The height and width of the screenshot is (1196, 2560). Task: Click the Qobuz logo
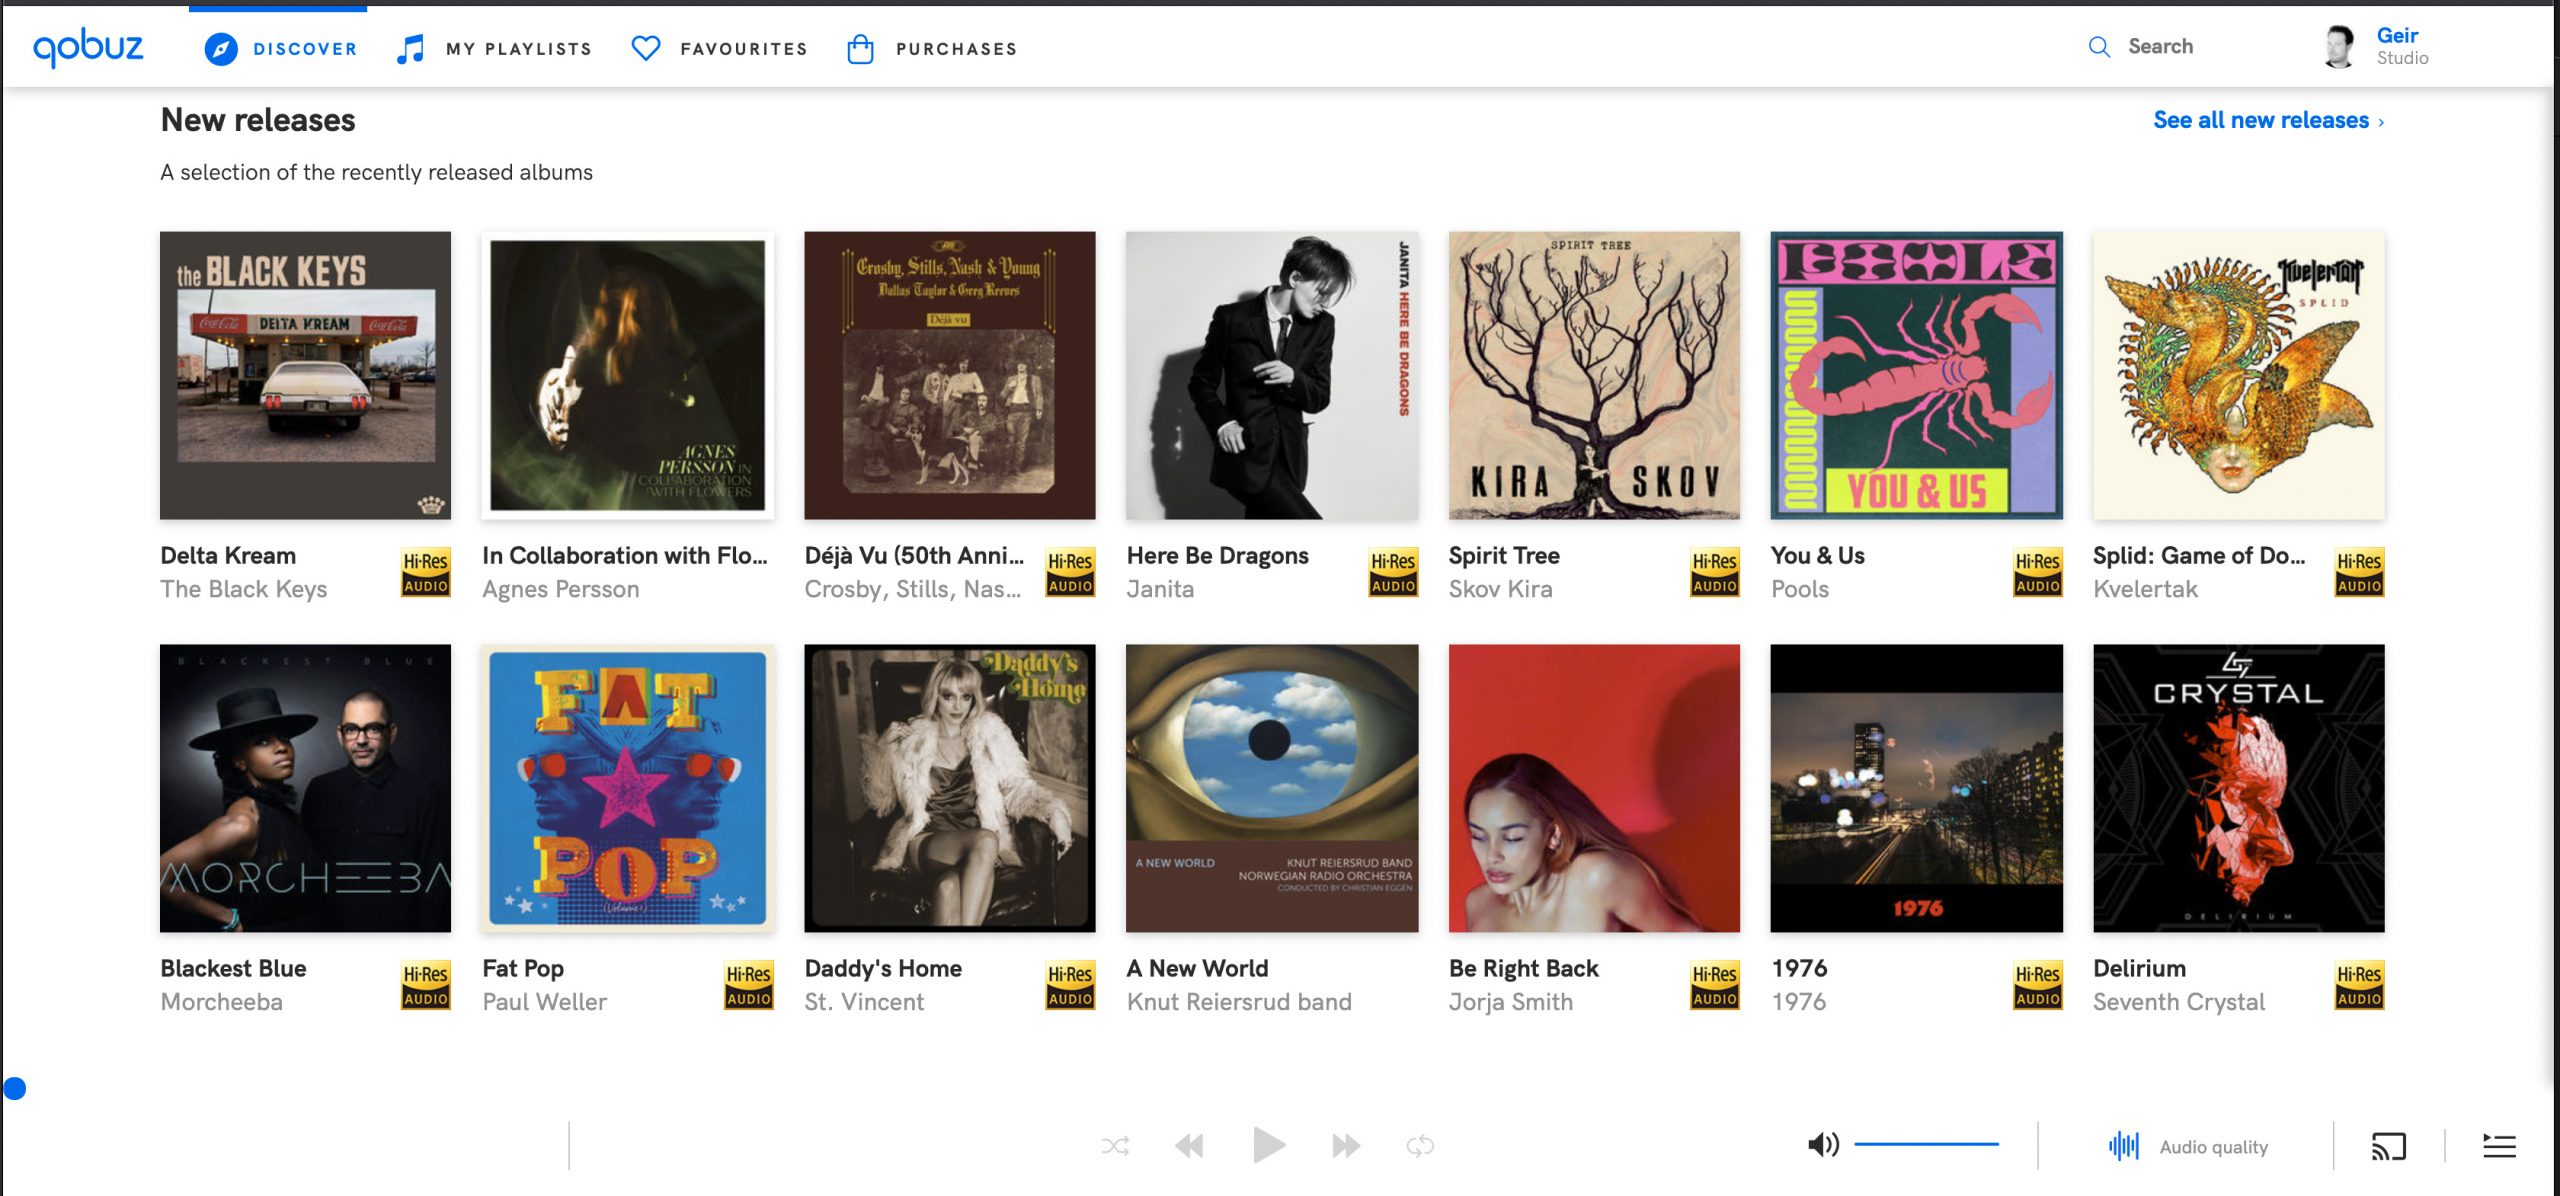tap(88, 48)
